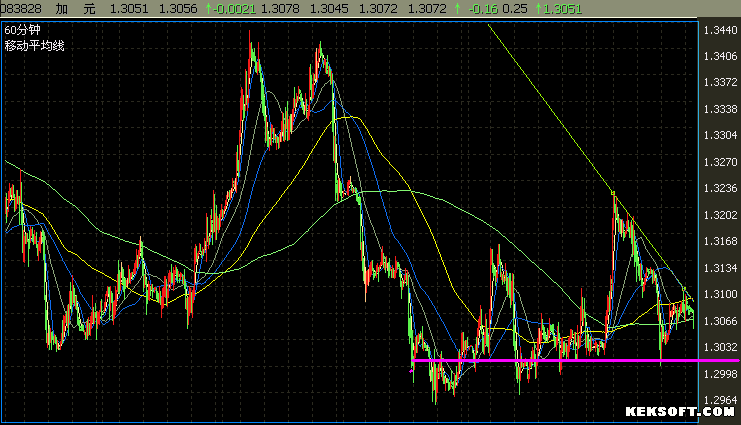Click the 60分钟 period label

22,30
